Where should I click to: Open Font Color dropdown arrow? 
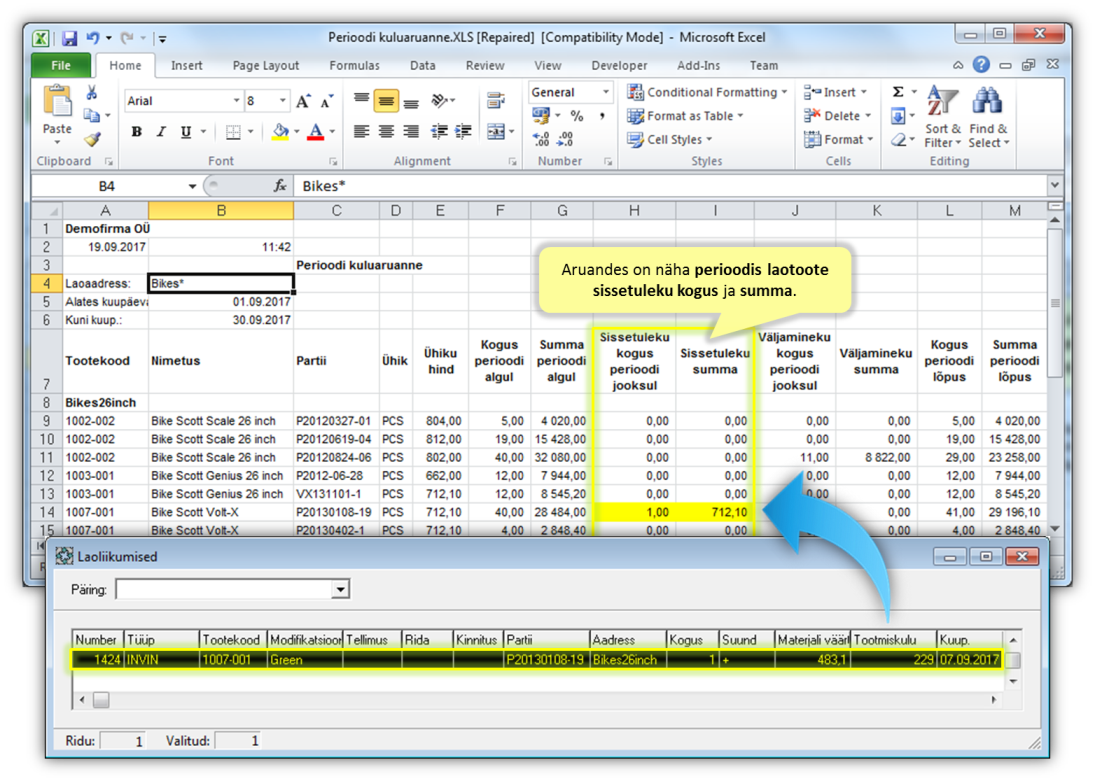332,131
